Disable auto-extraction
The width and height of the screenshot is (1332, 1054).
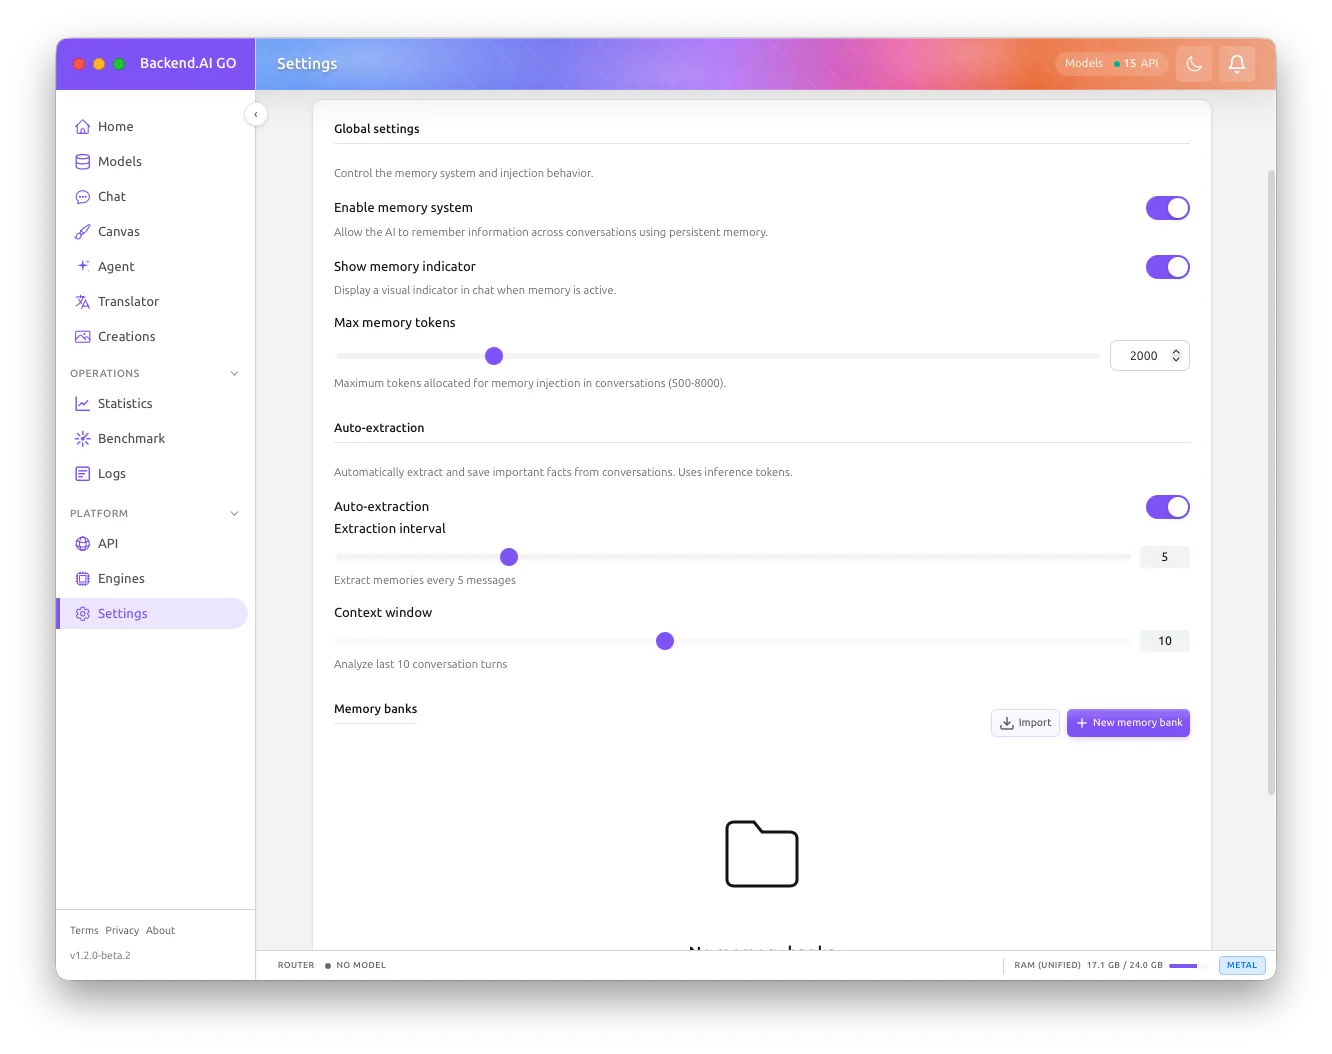1167,507
